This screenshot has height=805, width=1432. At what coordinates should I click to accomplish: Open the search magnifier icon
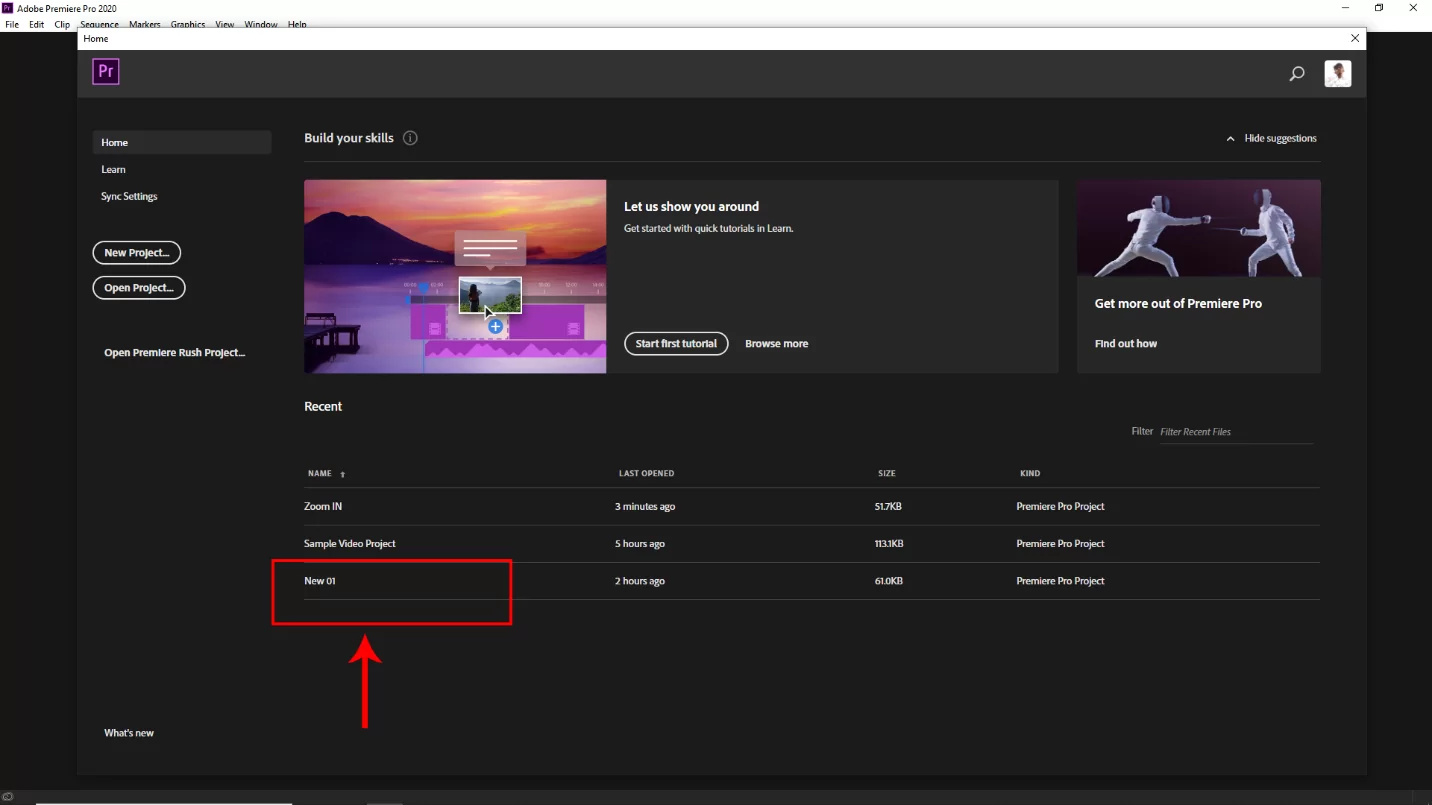pyautogui.click(x=1297, y=73)
